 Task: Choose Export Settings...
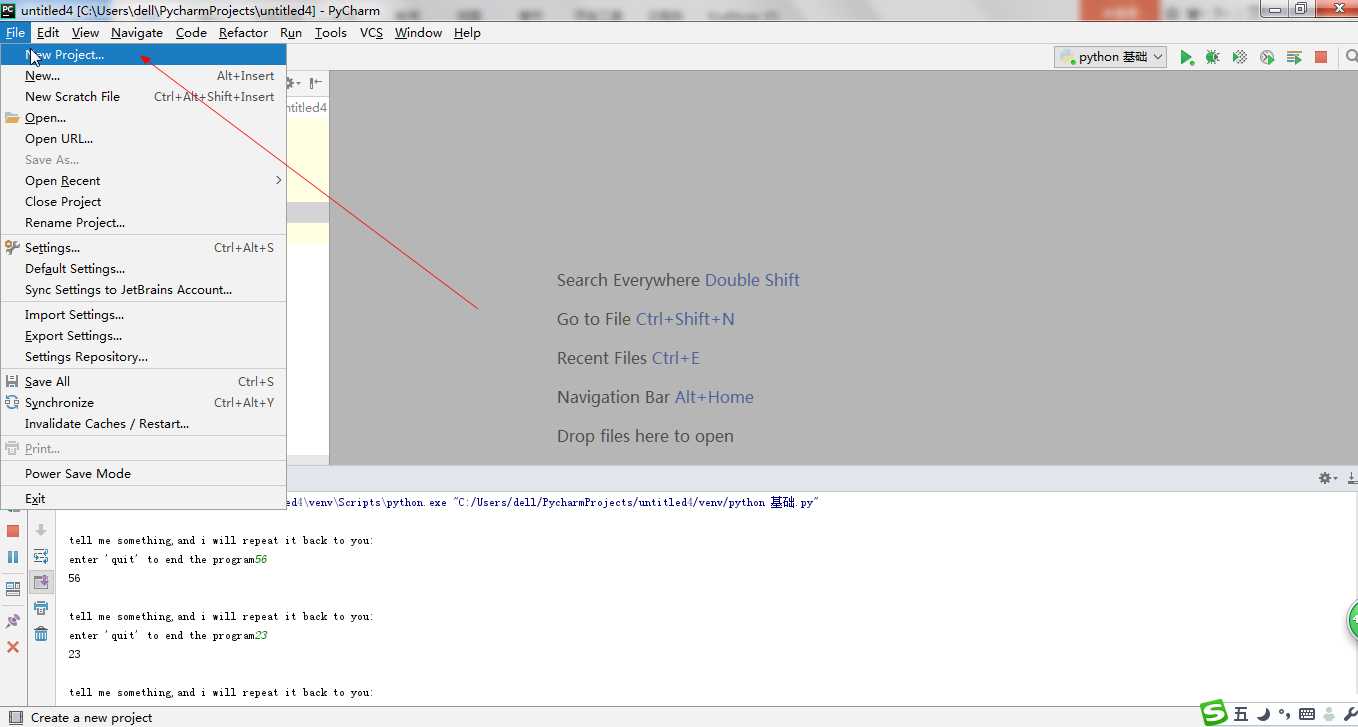143,336
